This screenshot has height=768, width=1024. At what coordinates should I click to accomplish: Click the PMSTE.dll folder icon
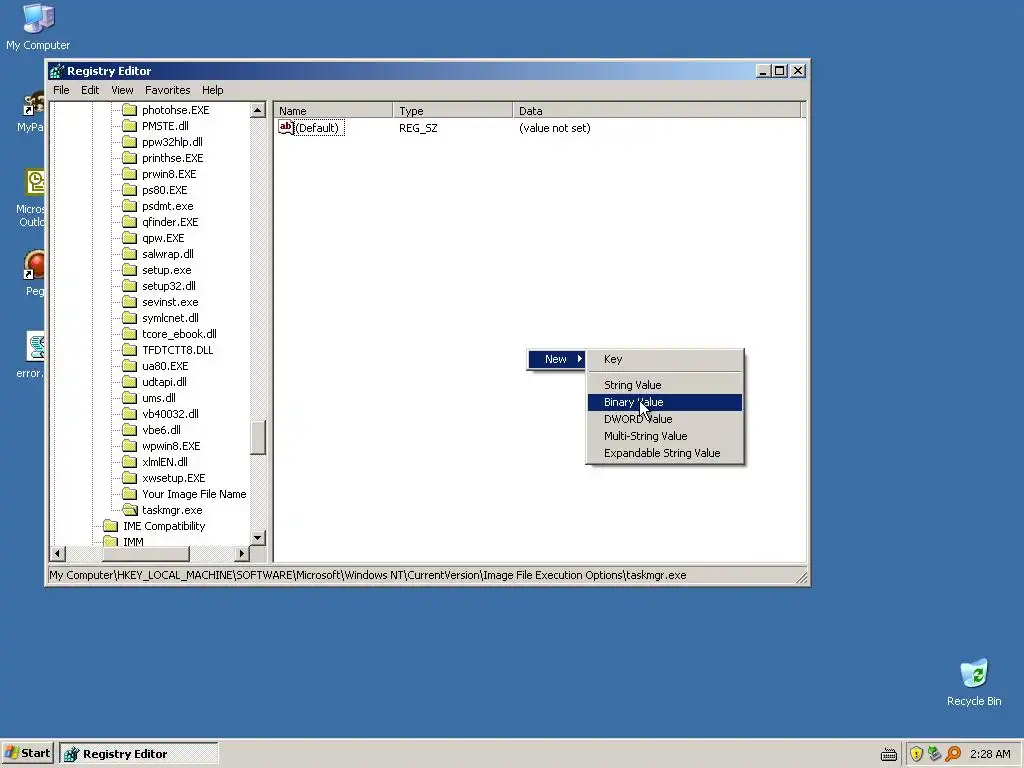click(x=130, y=126)
